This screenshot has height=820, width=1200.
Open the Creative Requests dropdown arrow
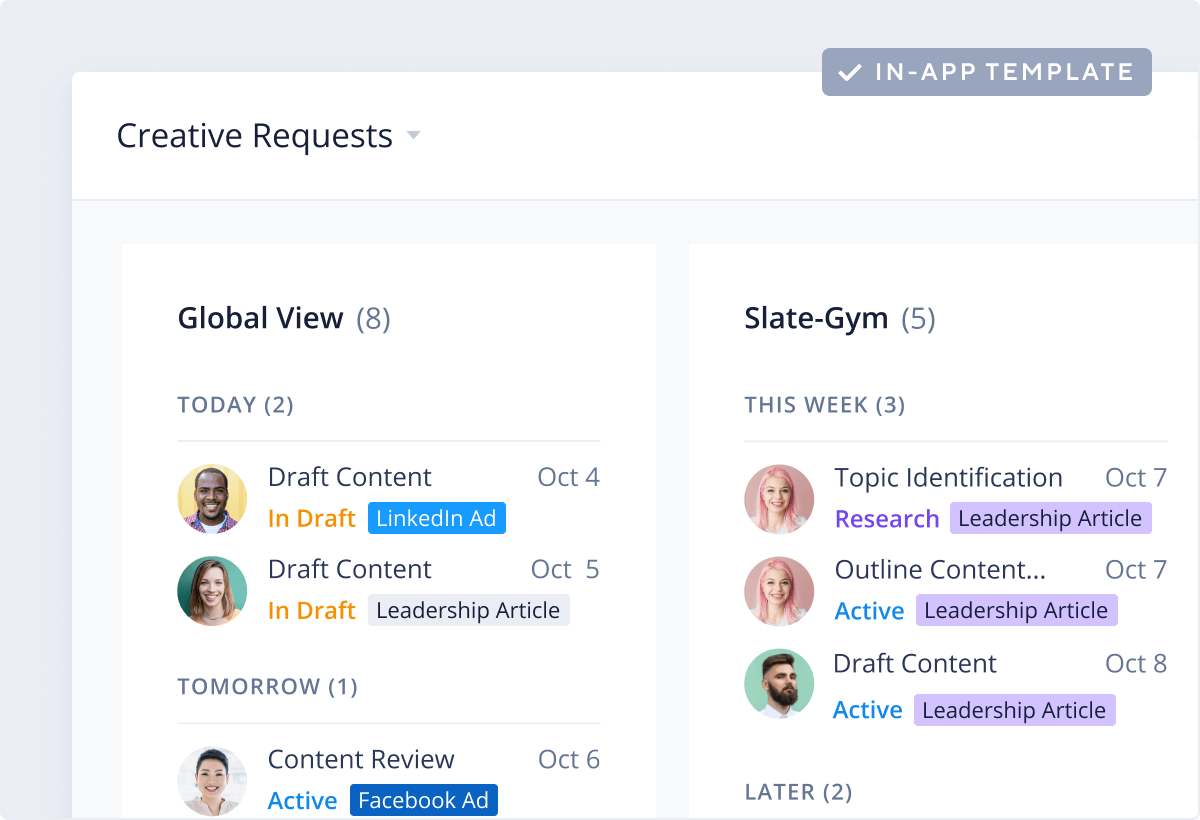(x=413, y=136)
